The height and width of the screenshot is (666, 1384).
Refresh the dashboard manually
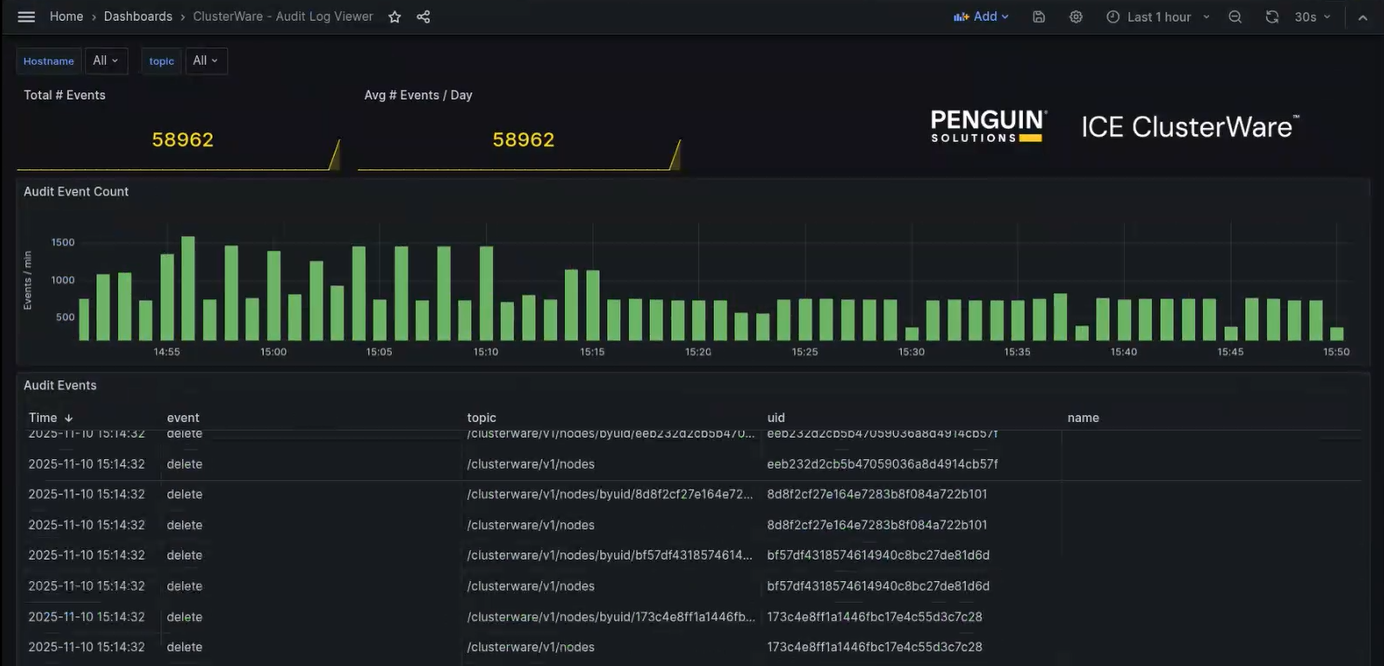(1271, 16)
